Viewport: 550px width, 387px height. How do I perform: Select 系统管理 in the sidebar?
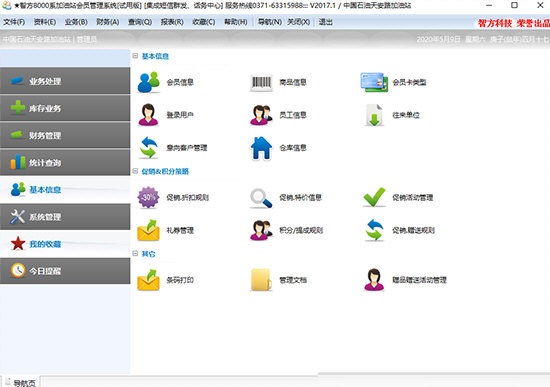pyautogui.click(x=65, y=217)
